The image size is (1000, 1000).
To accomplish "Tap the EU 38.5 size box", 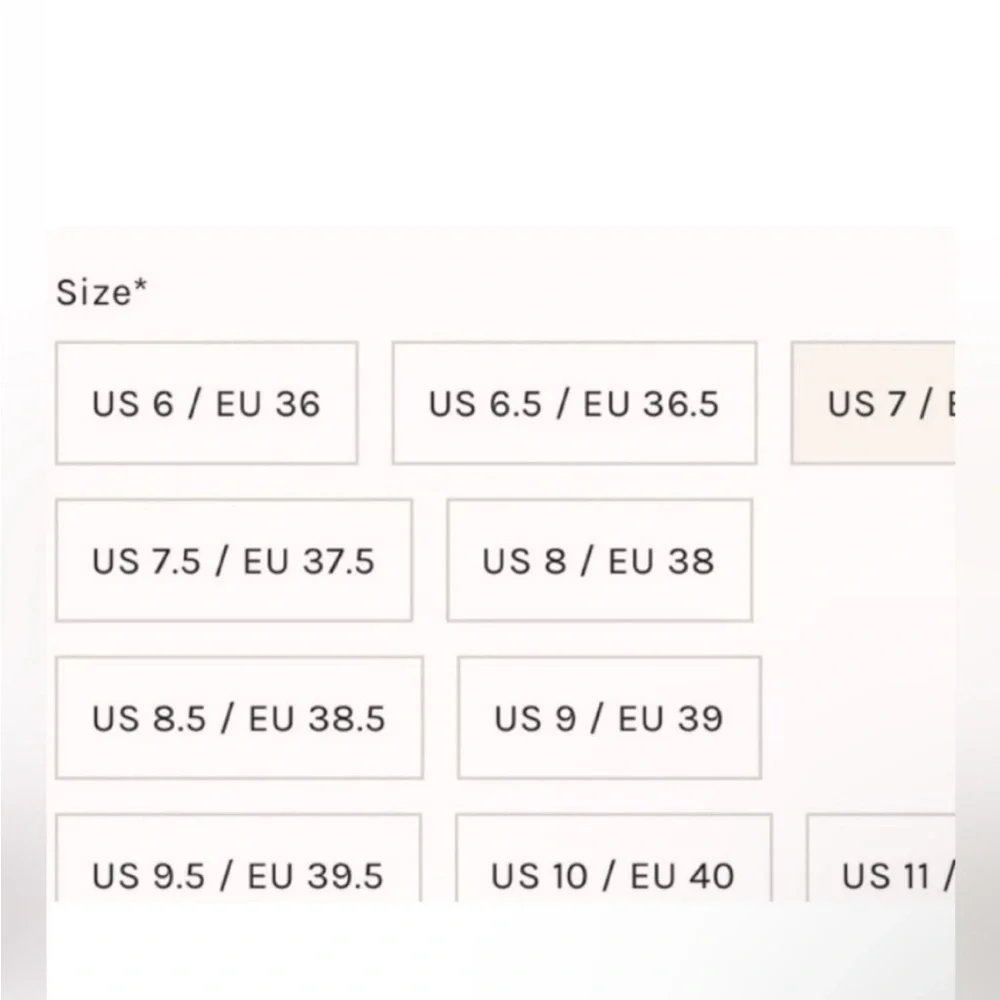I will (x=239, y=717).
